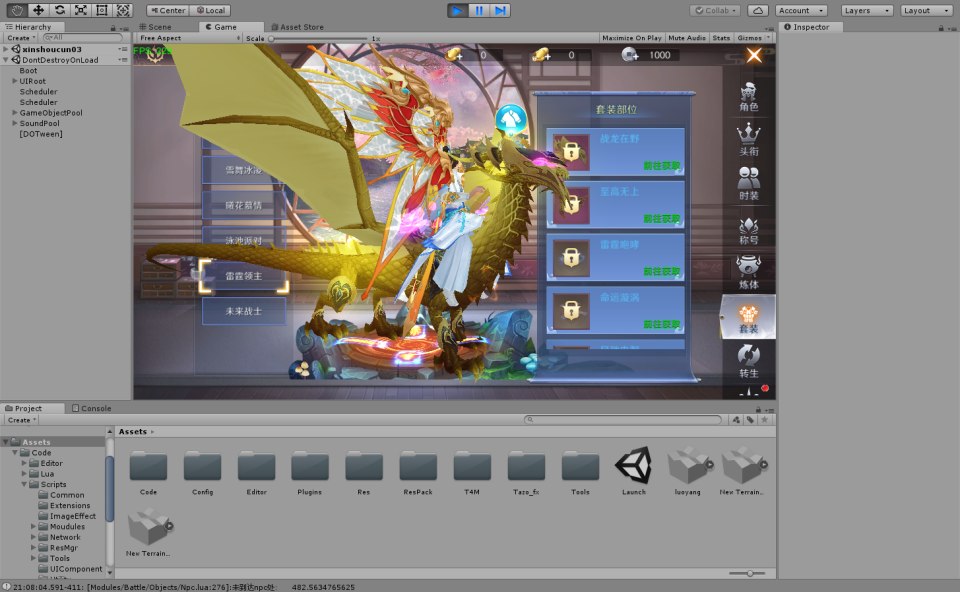This screenshot has width=960, height=592.
Task: Select the combined Transform tool
Action: pos(123,10)
